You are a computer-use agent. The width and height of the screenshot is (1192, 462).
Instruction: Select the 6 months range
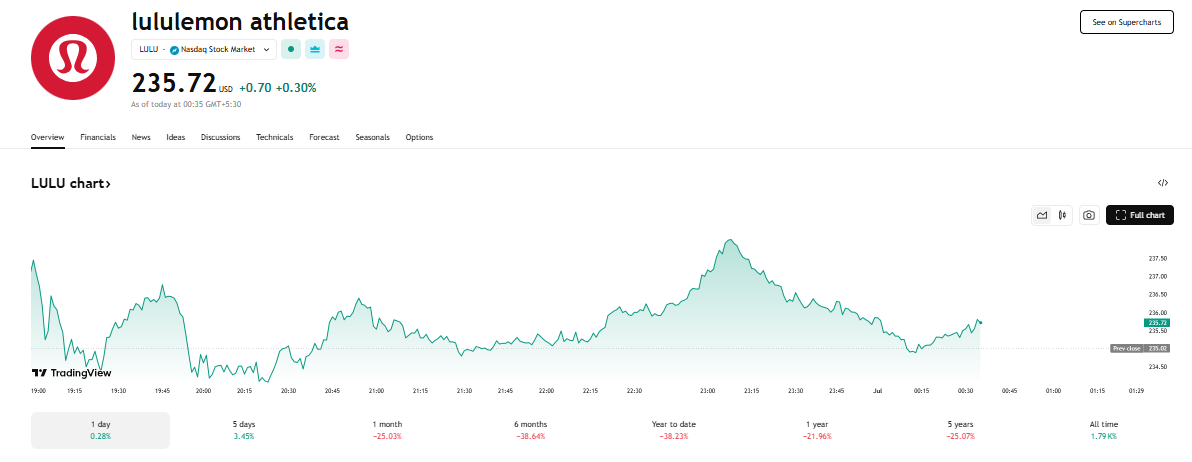[x=531, y=430]
